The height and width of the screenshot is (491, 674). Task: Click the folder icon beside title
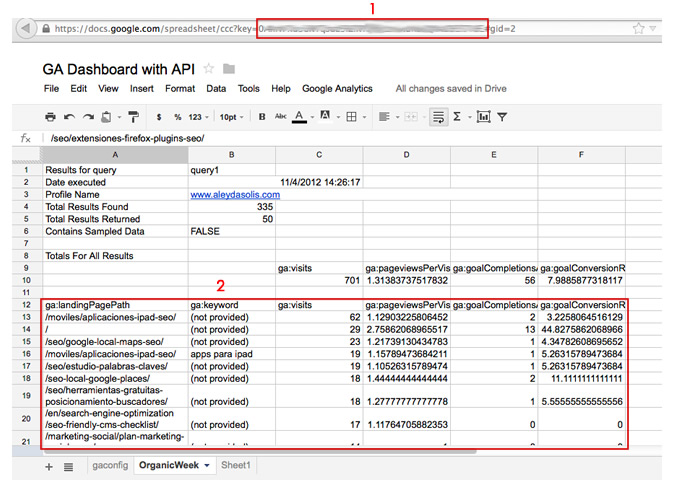[229, 68]
